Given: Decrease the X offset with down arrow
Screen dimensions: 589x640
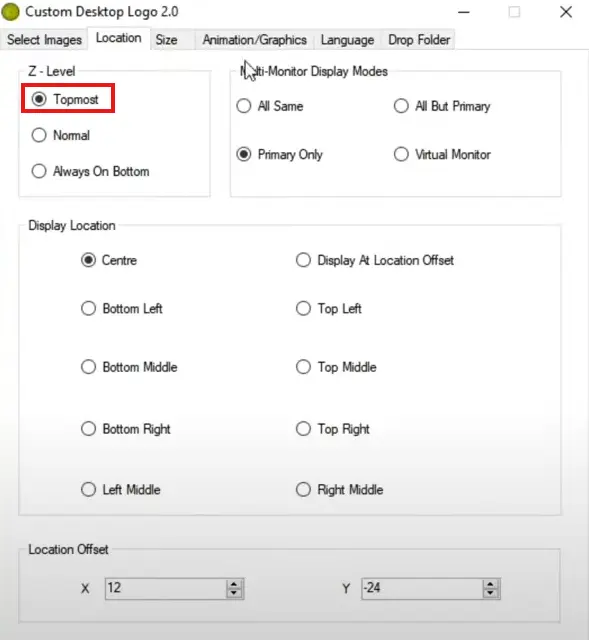Looking at the screenshot, I should click(234, 593).
